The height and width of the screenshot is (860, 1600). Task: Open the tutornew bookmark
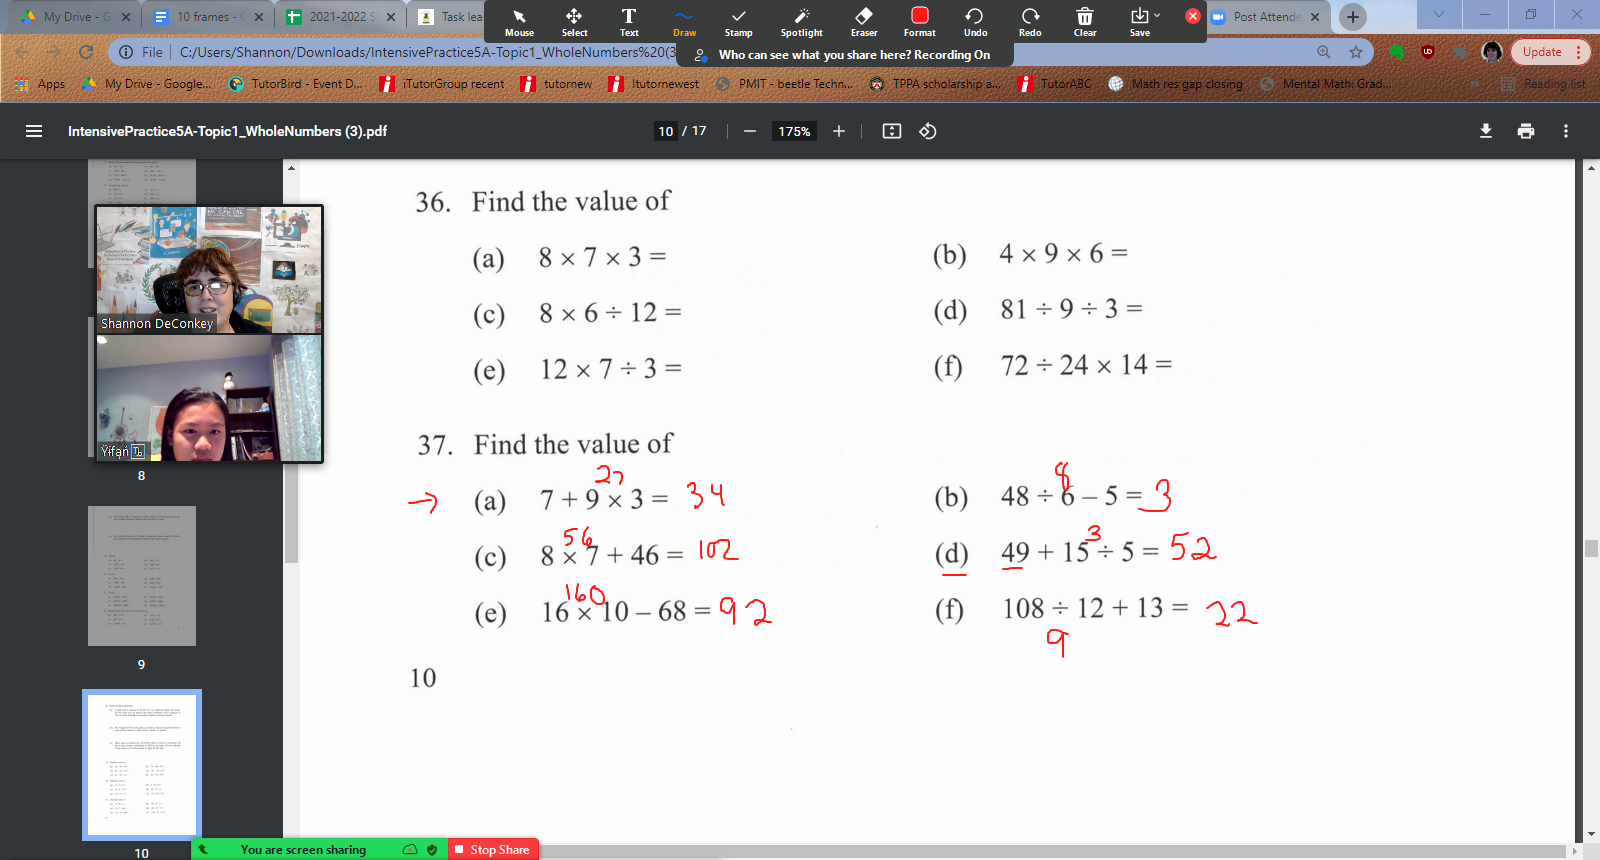point(557,84)
